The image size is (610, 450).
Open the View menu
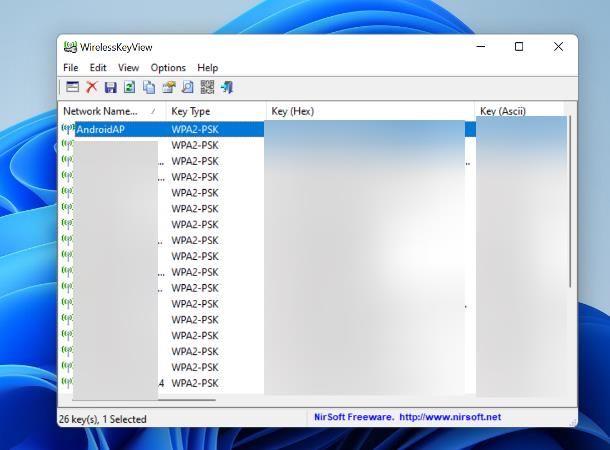click(x=128, y=68)
